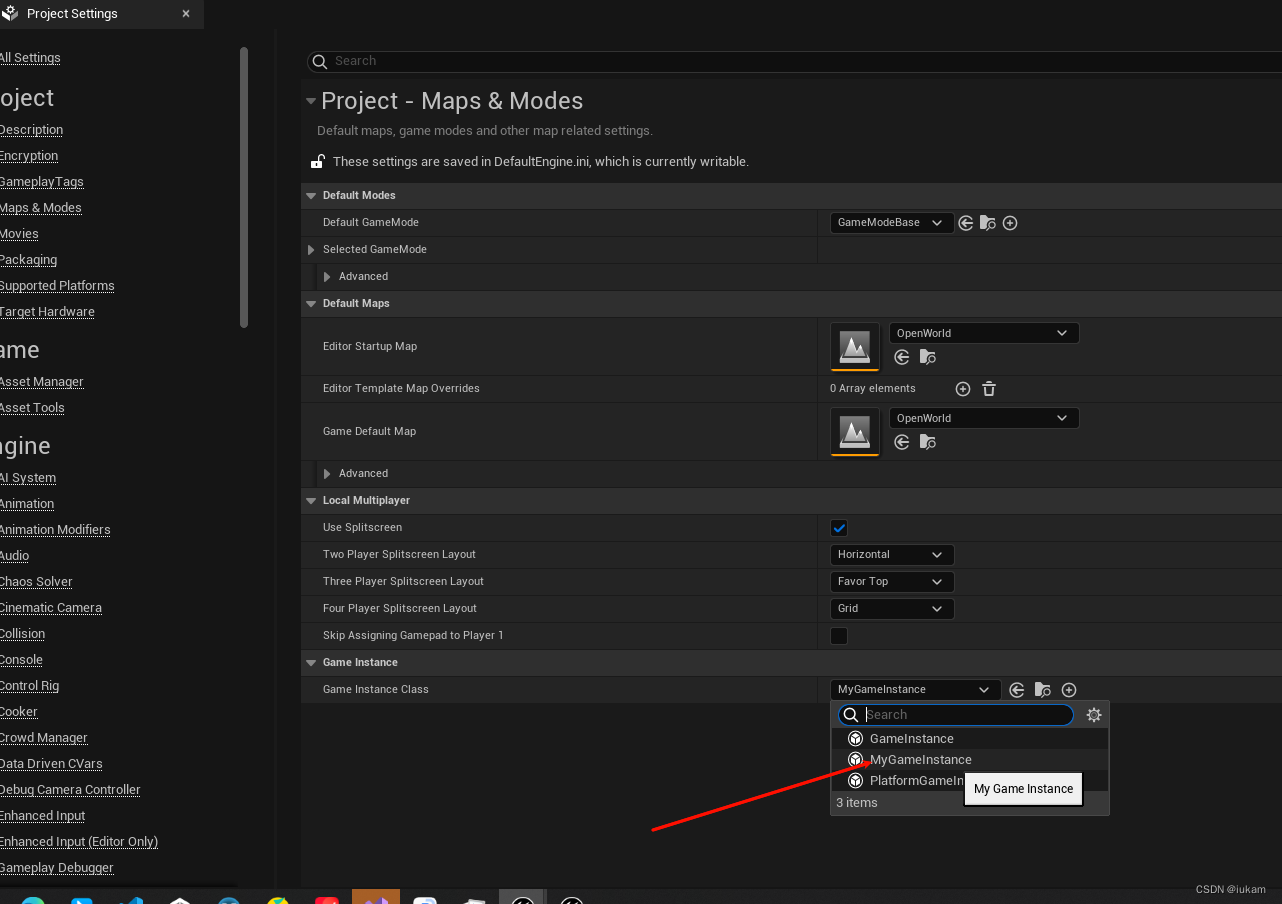Screen dimensions: 1282x904
Task: Close the Game Instance Class dropdown
Action: tap(915, 689)
